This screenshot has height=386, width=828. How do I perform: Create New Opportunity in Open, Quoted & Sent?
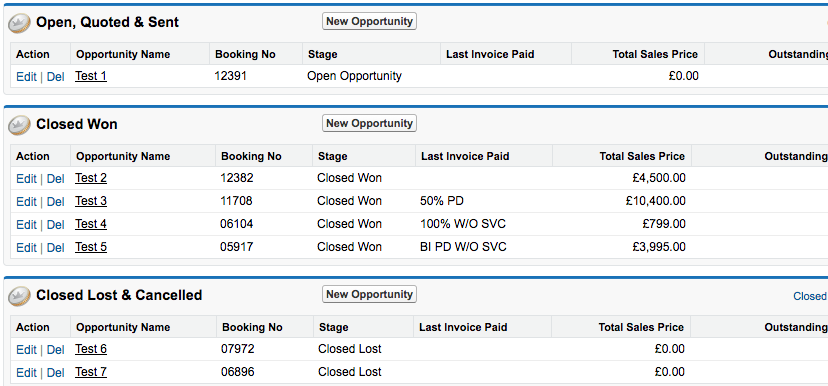pos(369,21)
